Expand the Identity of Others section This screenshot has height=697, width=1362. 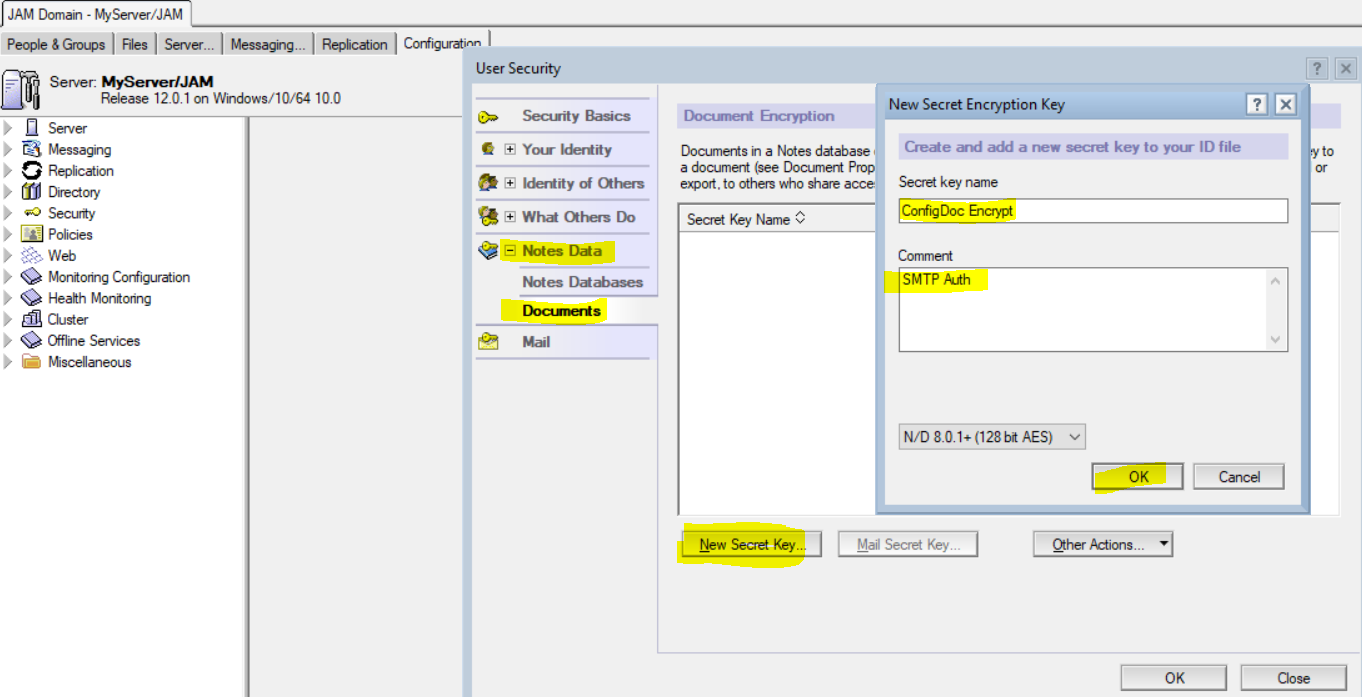point(510,183)
